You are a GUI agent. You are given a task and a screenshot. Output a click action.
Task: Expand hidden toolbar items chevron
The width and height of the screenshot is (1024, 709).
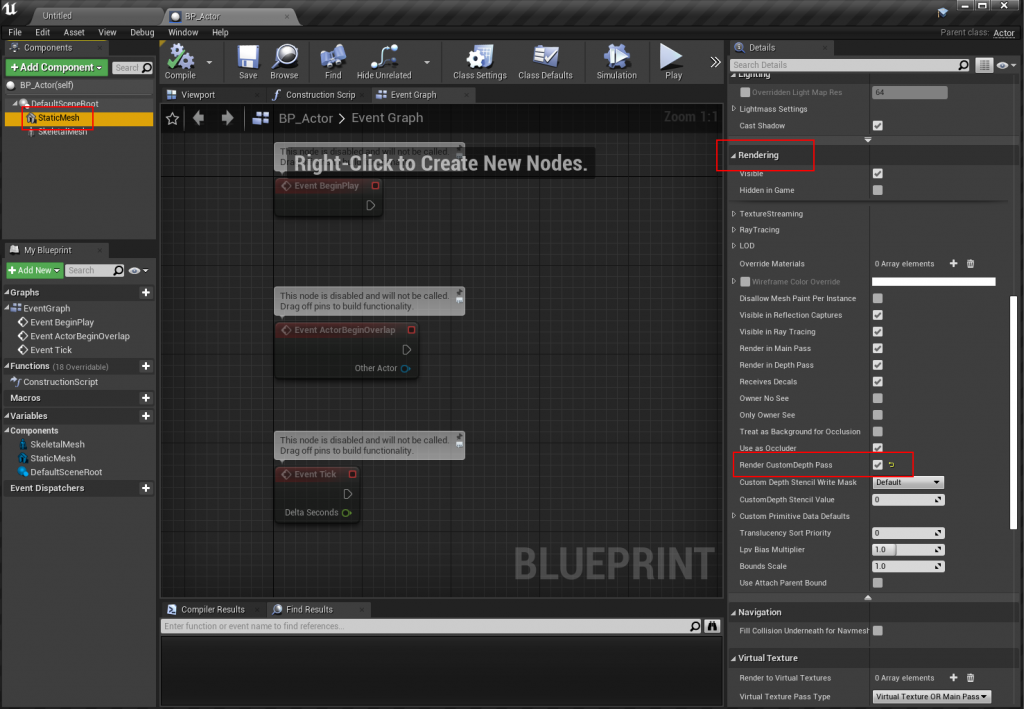coord(715,62)
